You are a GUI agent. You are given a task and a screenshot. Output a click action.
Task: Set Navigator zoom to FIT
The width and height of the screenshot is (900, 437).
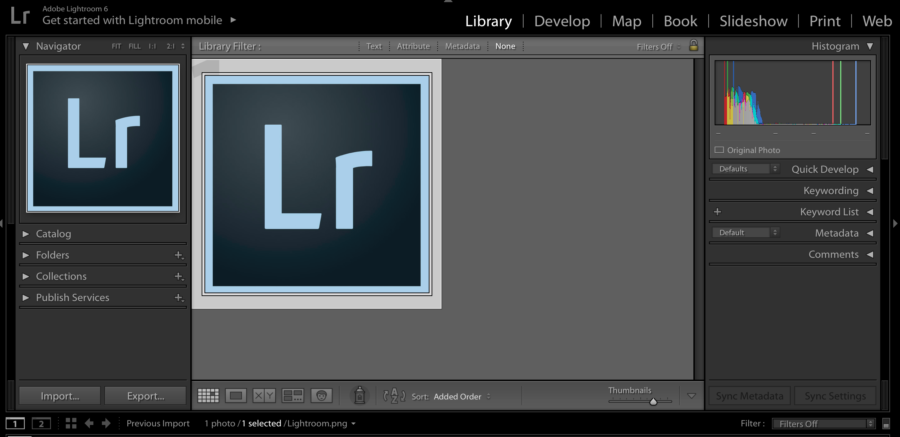[x=116, y=47]
